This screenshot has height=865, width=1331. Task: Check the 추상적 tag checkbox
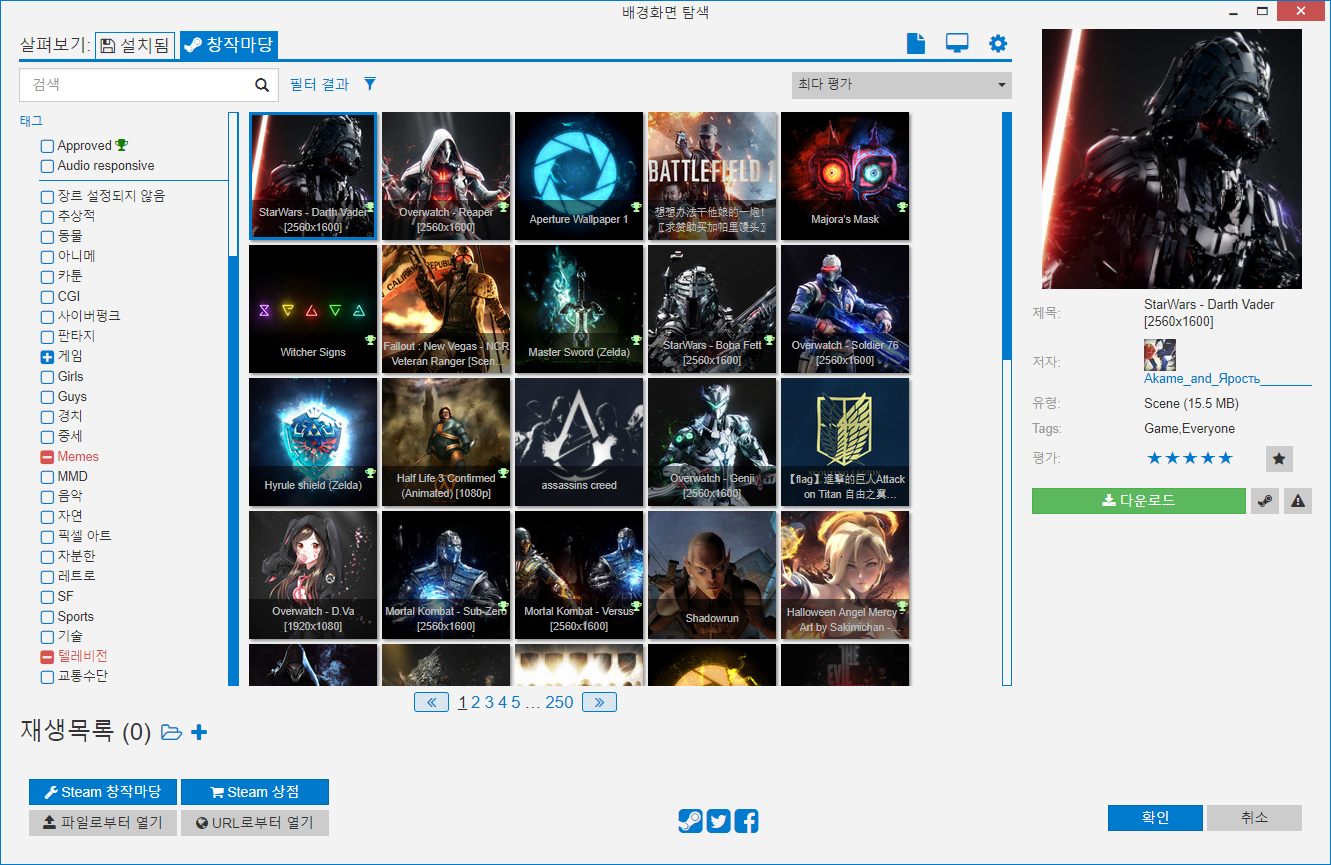pos(47,216)
